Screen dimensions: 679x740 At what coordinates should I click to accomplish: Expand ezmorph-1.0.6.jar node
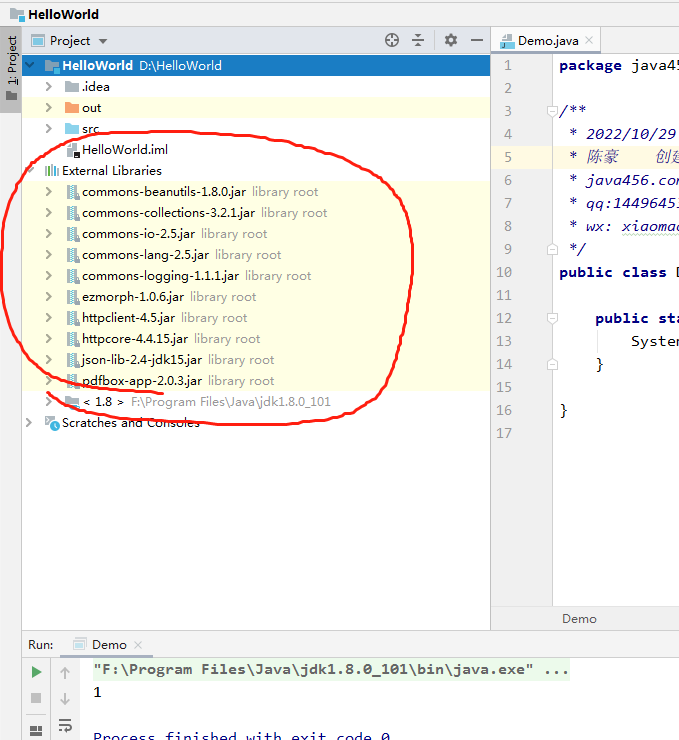click(x=49, y=296)
